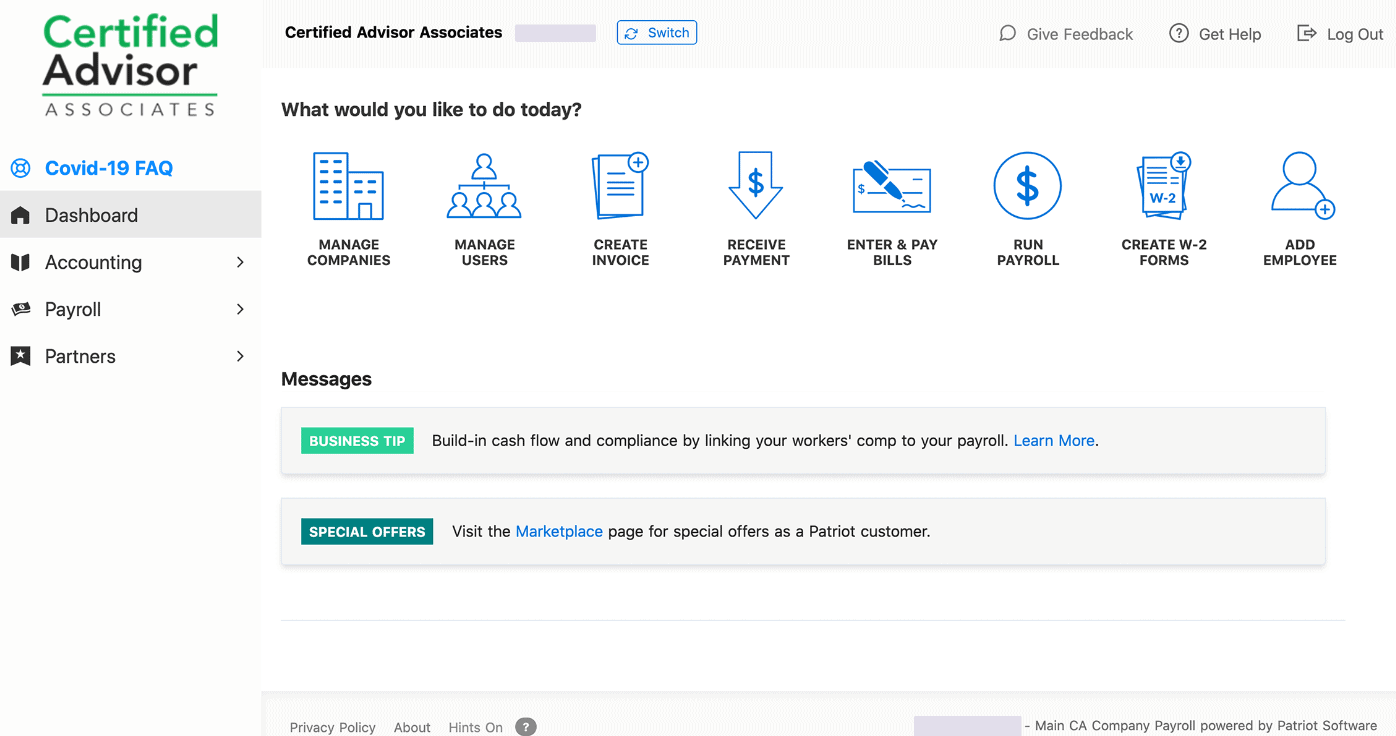Select Partners in the sidebar
This screenshot has height=736, width=1396.
click(130, 356)
